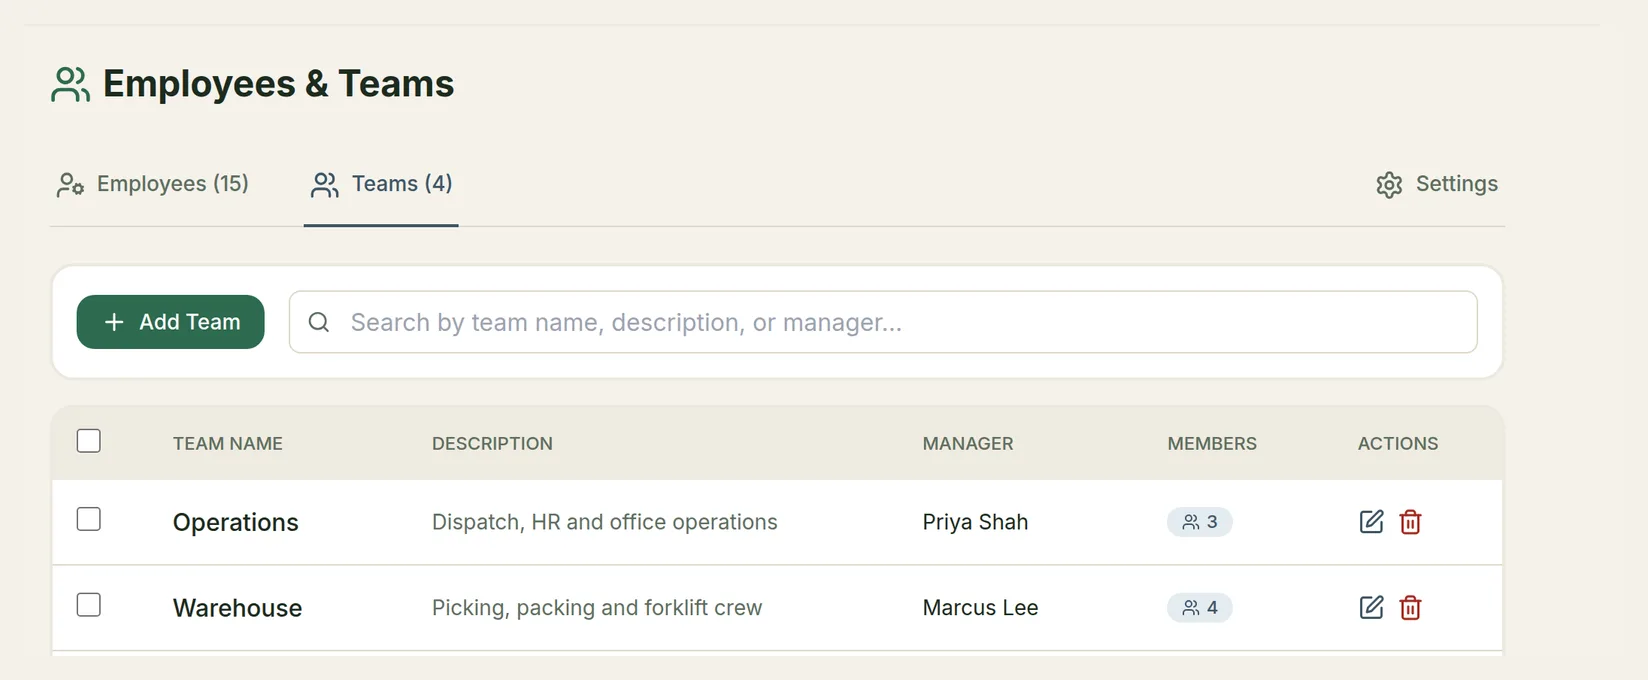Click the DESCRIPTION column header
This screenshot has height=680, width=1648.
click(x=492, y=444)
